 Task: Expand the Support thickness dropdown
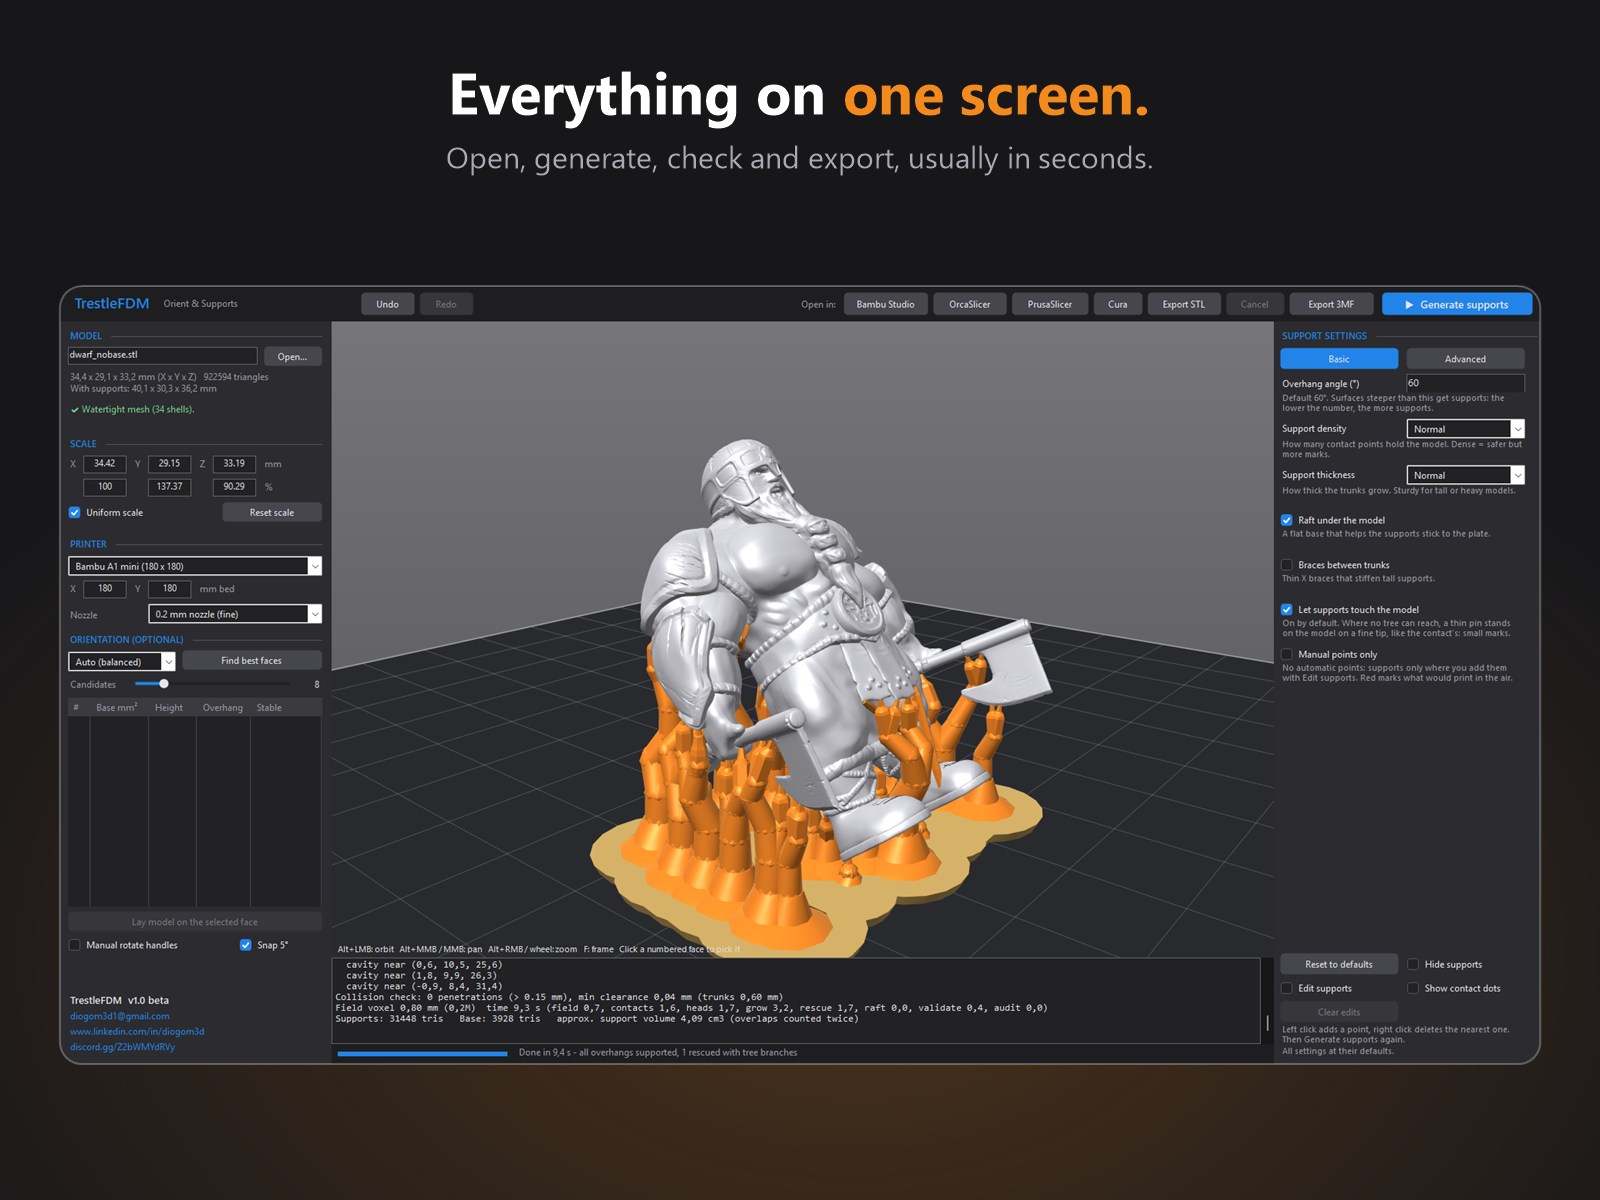click(1465, 475)
